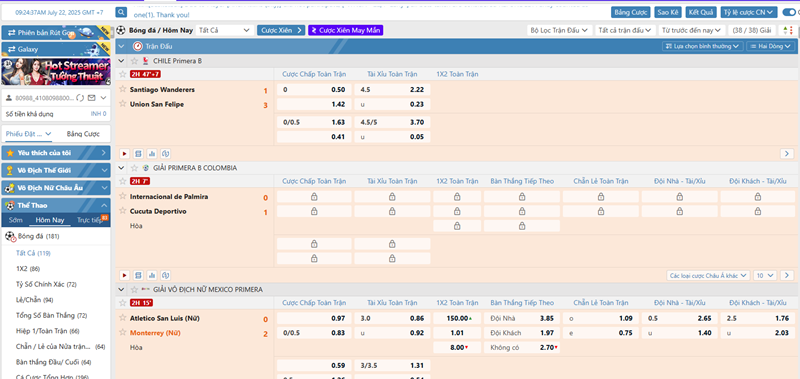The height and width of the screenshot is (379, 800).
Task: Open Phiên bản Rút Gọn banner
Action: pos(56,32)
